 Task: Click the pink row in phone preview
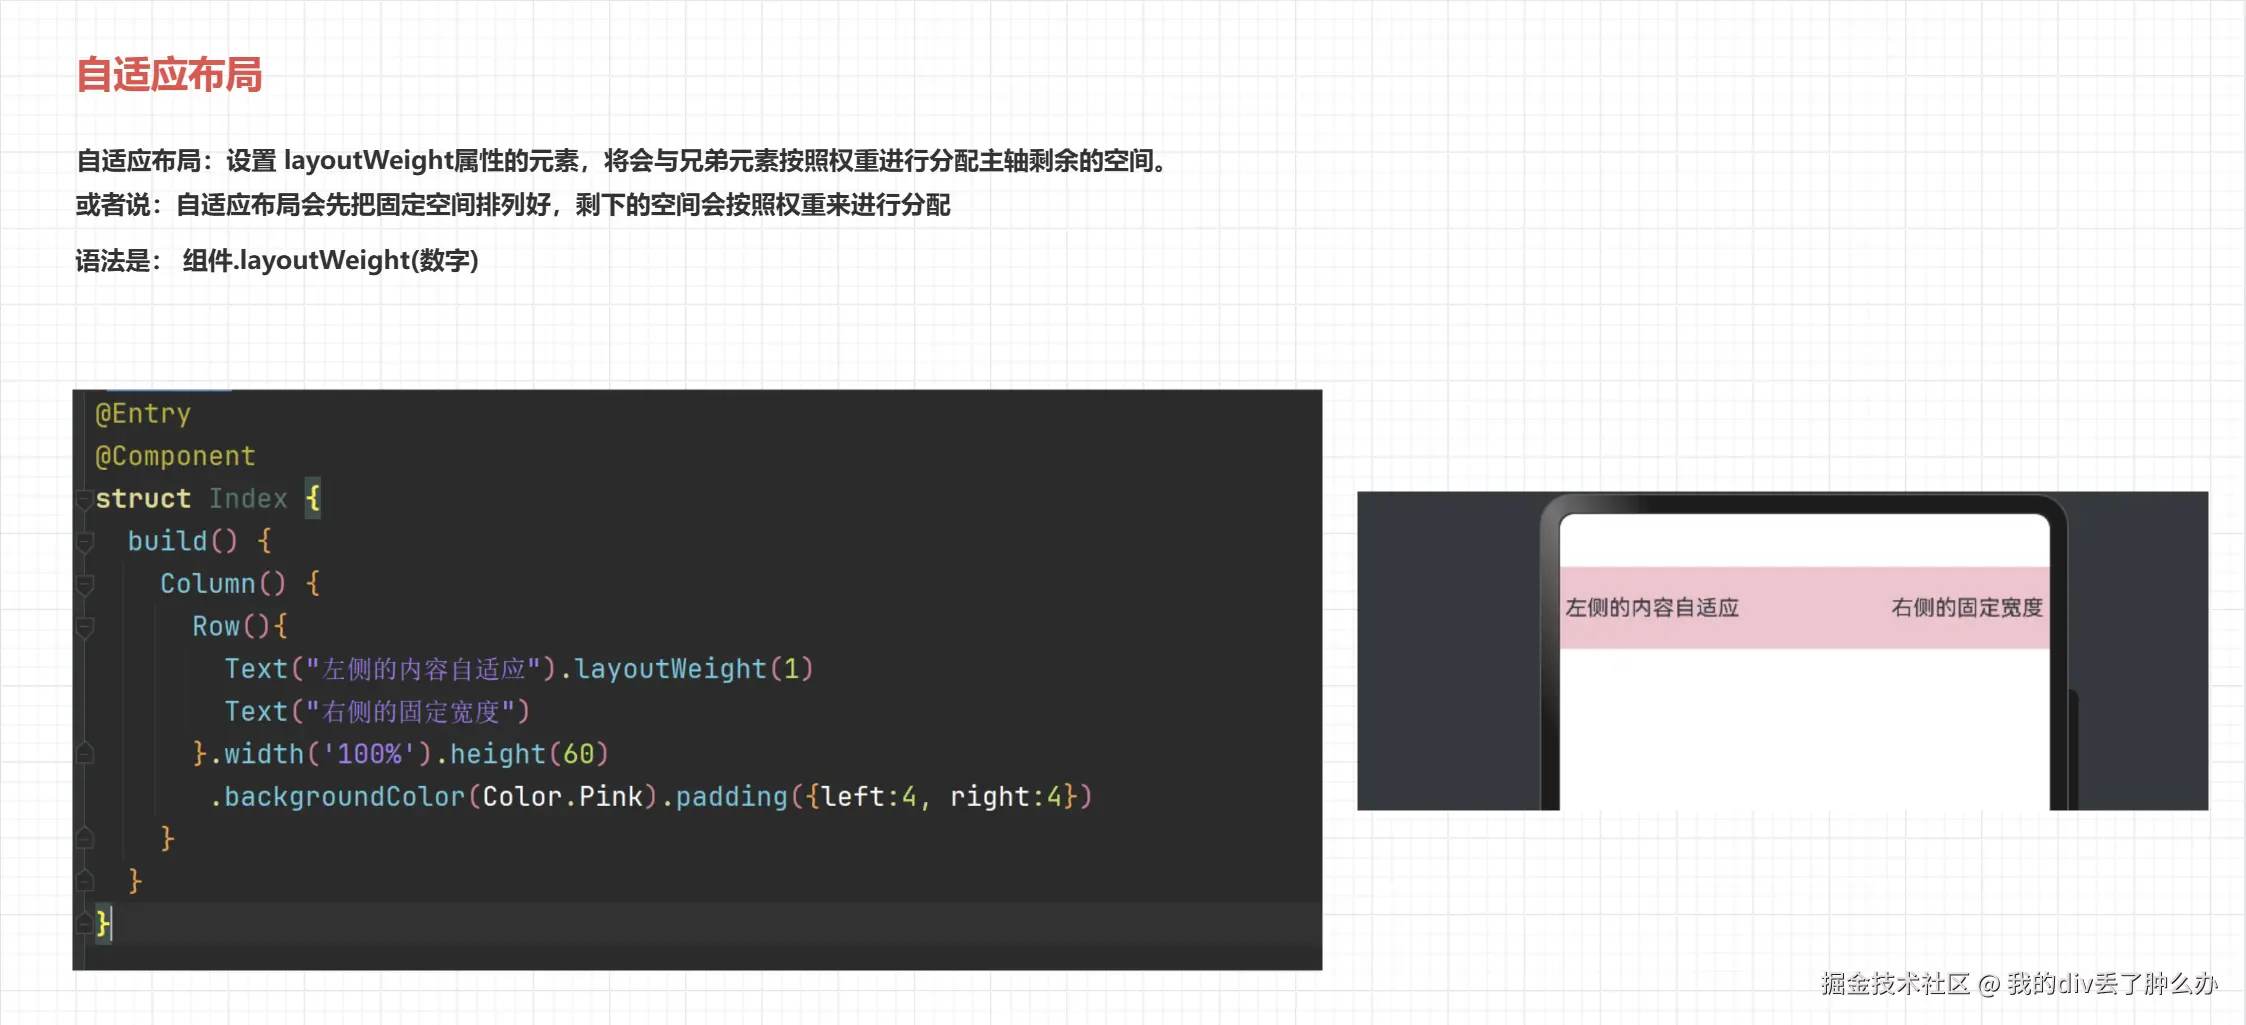[1805, 608]
